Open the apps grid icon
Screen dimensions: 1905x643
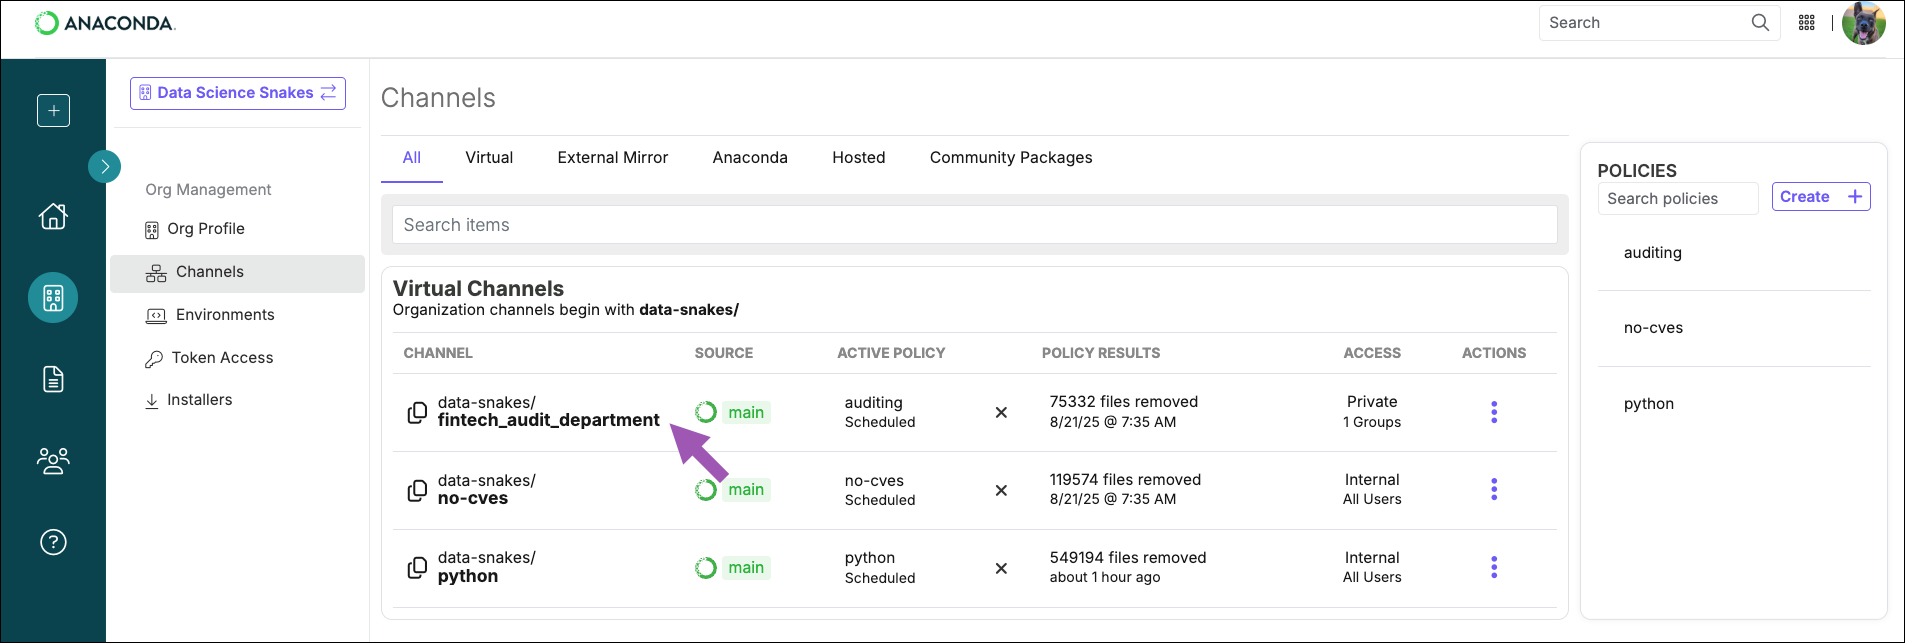pos(1807,23)
